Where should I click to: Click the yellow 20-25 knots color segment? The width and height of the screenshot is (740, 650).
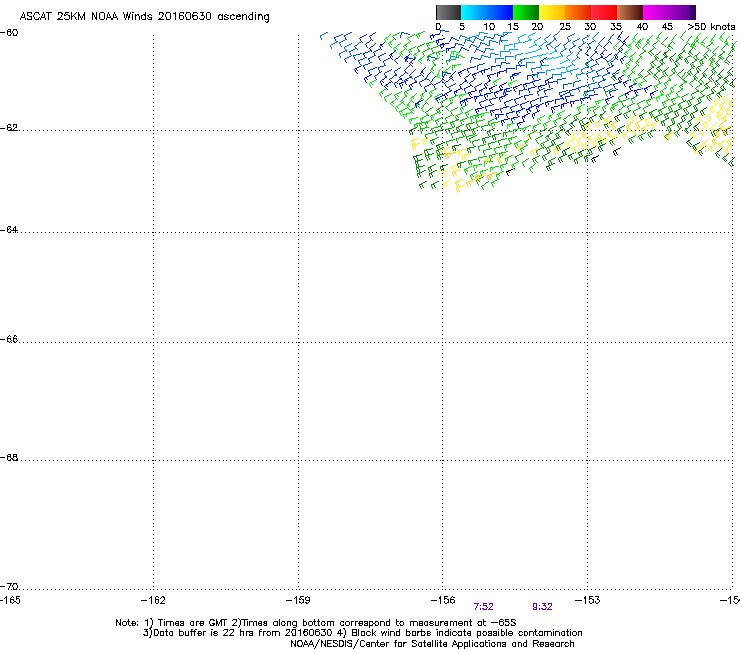pos(552,12)
